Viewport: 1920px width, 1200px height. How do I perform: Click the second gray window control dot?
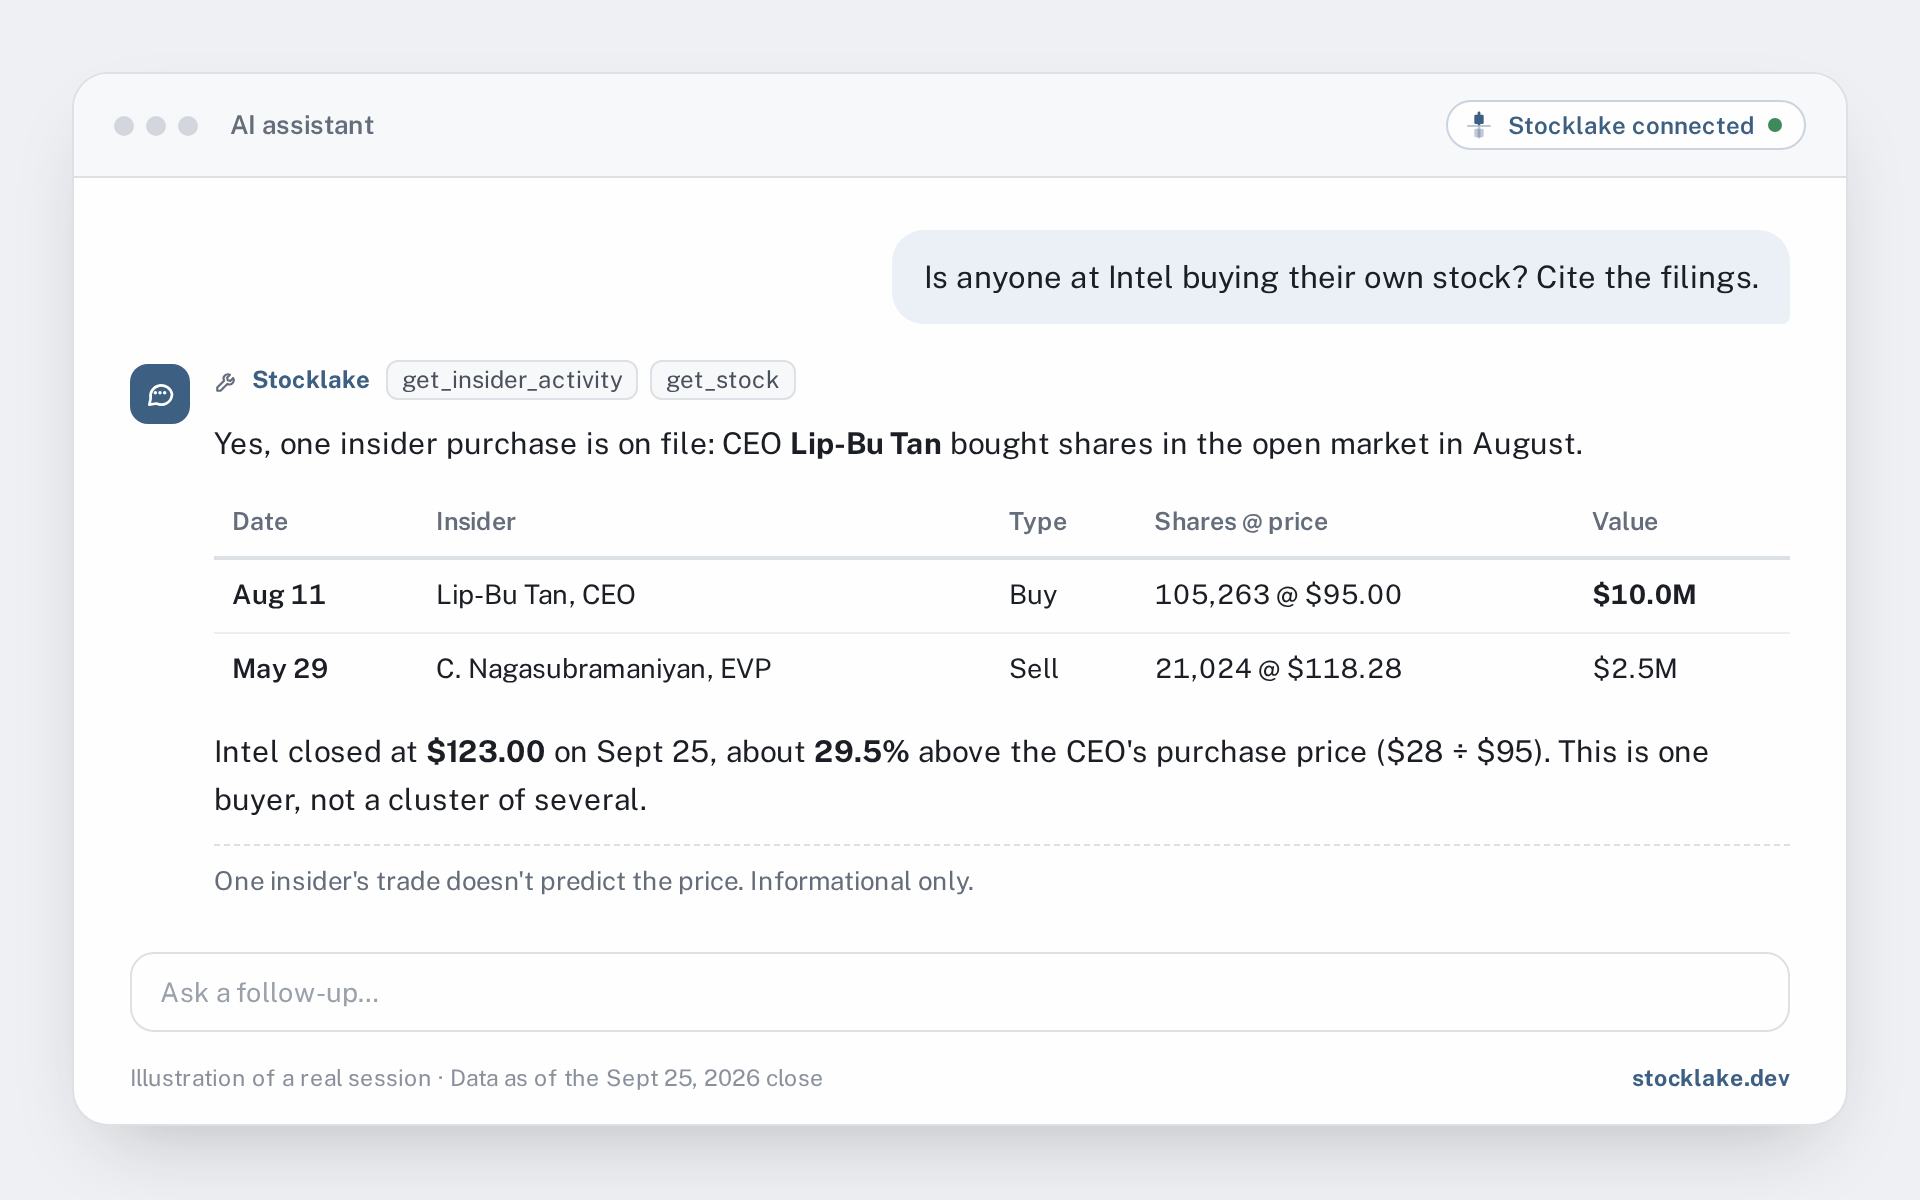156,125
